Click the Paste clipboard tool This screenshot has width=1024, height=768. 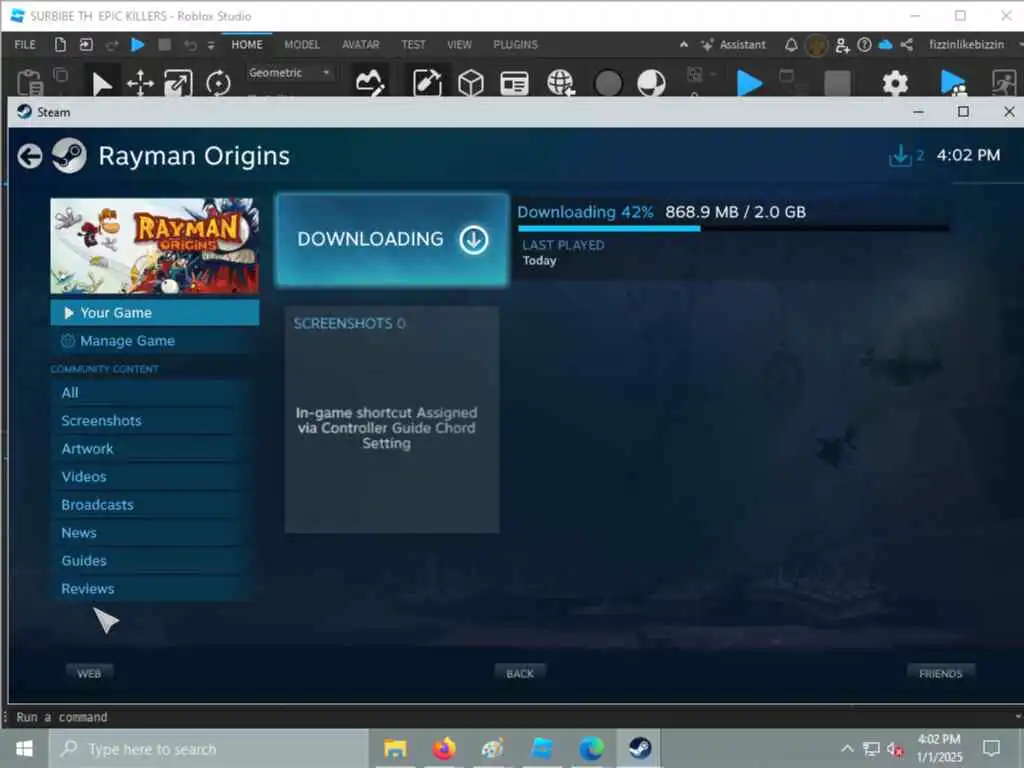(29, 83)
